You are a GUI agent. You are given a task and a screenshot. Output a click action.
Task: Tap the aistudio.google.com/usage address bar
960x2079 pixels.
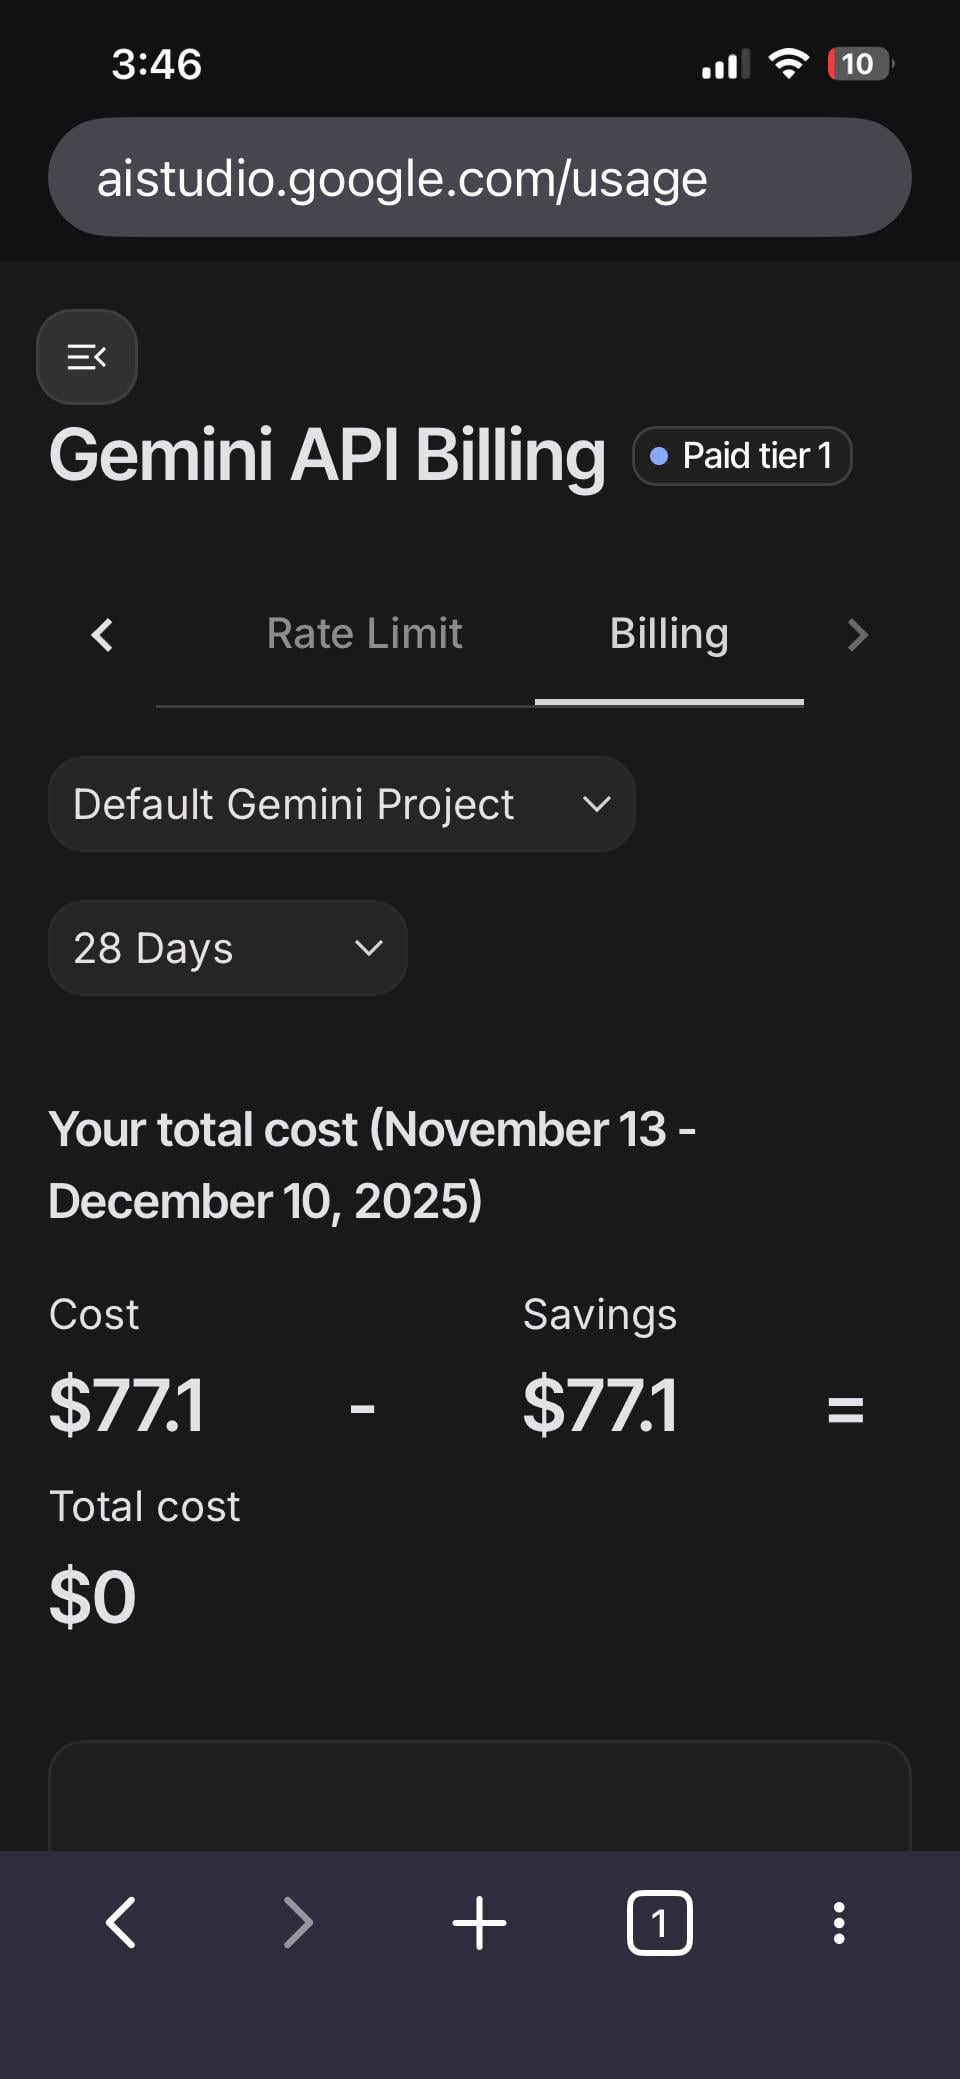click(x=479, y=178)
